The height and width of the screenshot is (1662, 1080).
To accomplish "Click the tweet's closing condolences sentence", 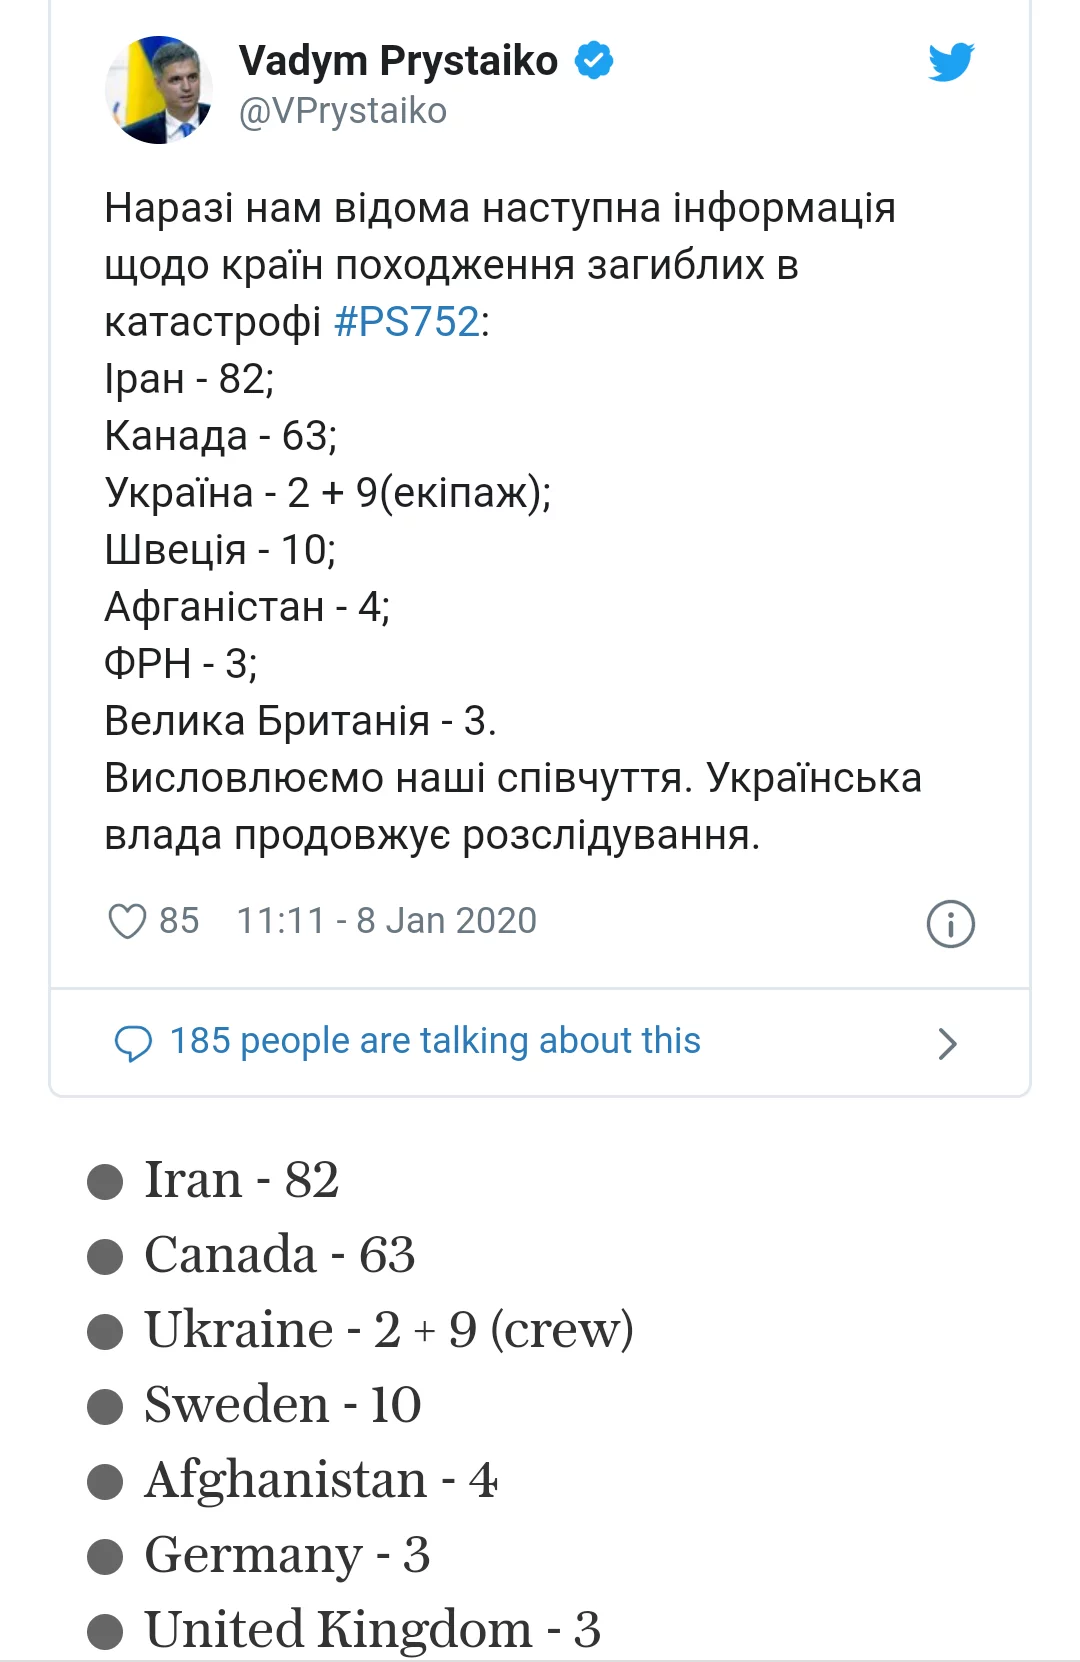I will 512,806.
